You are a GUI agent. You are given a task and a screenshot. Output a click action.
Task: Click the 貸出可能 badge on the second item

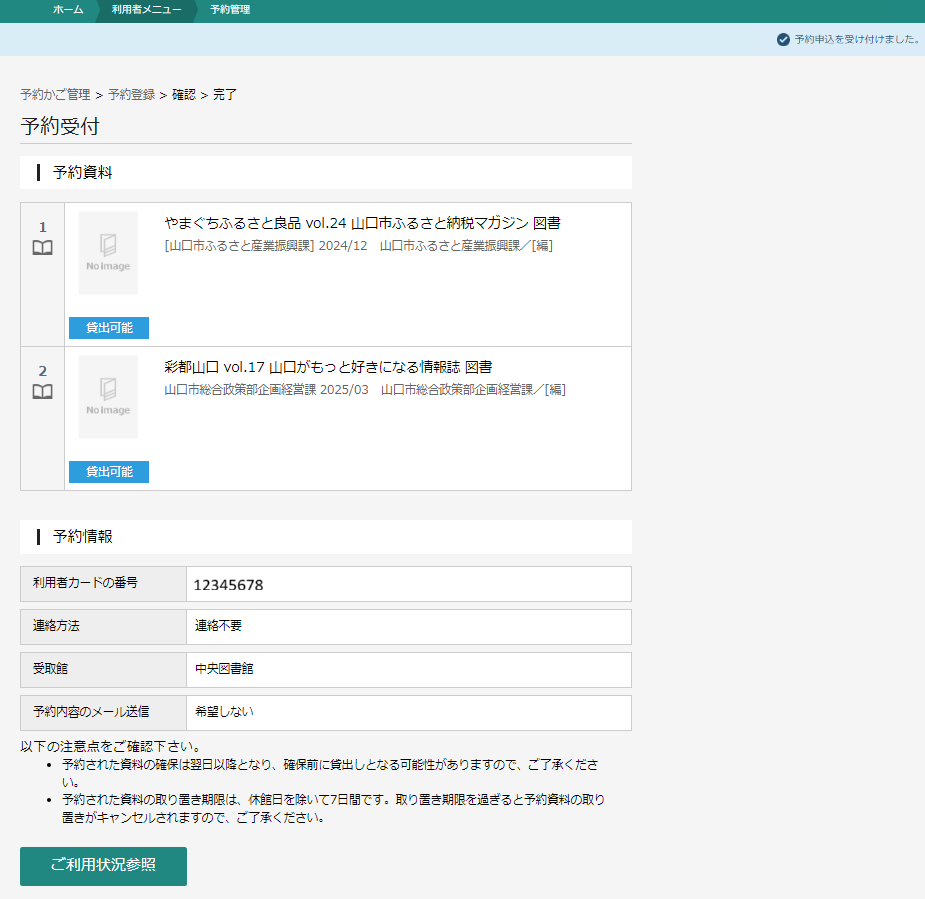[109, 472]
